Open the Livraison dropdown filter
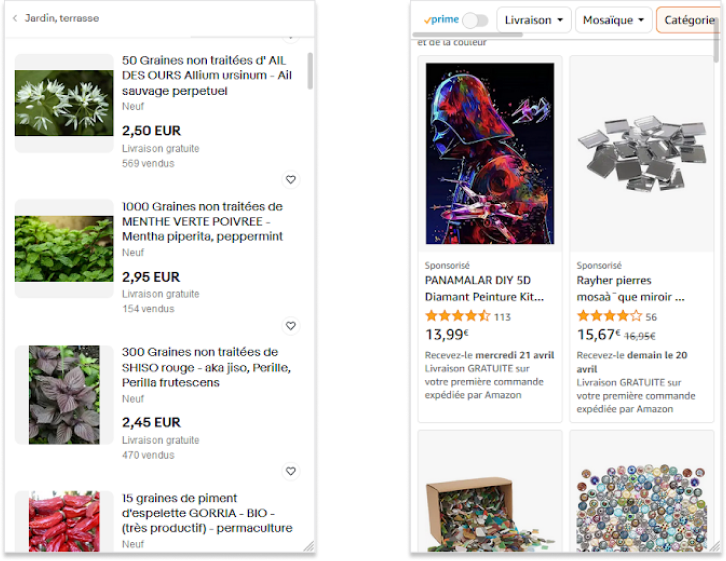The image size is (726, 561). click(x=534, y=20)
